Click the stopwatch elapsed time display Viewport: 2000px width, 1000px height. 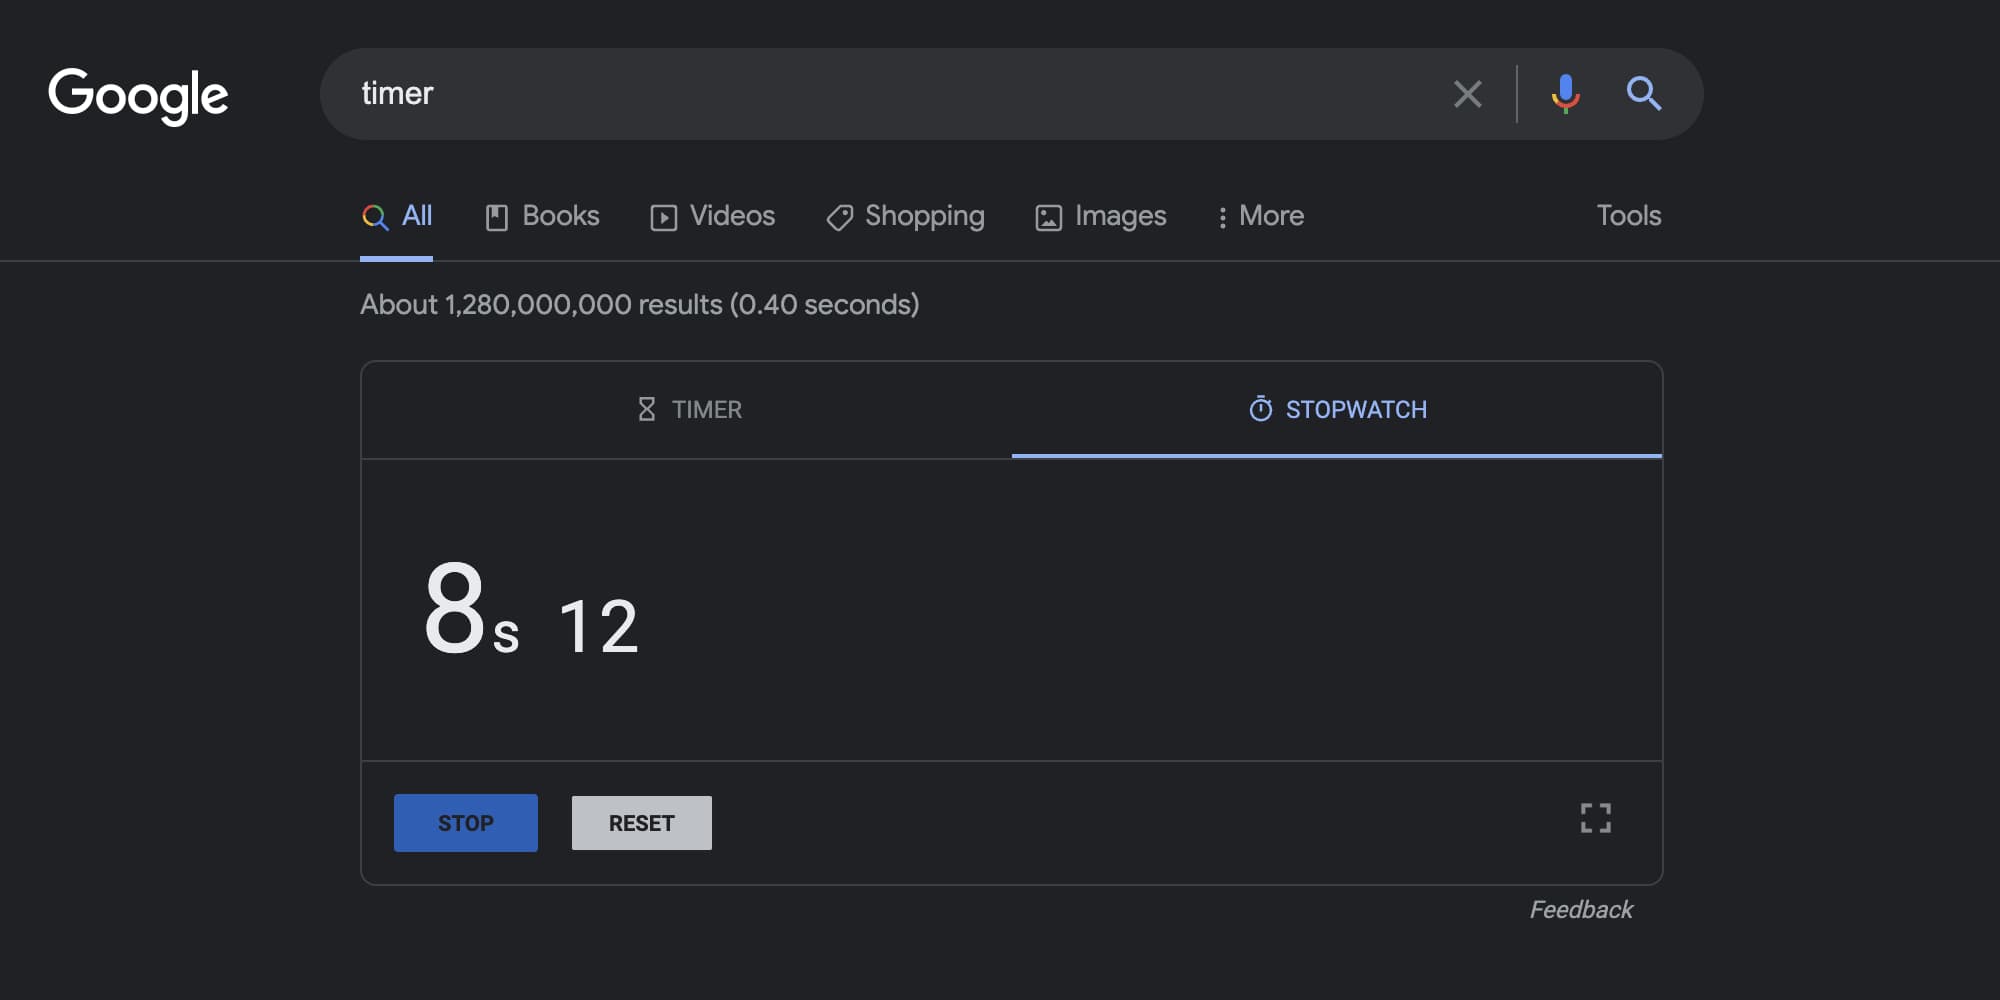531,610
